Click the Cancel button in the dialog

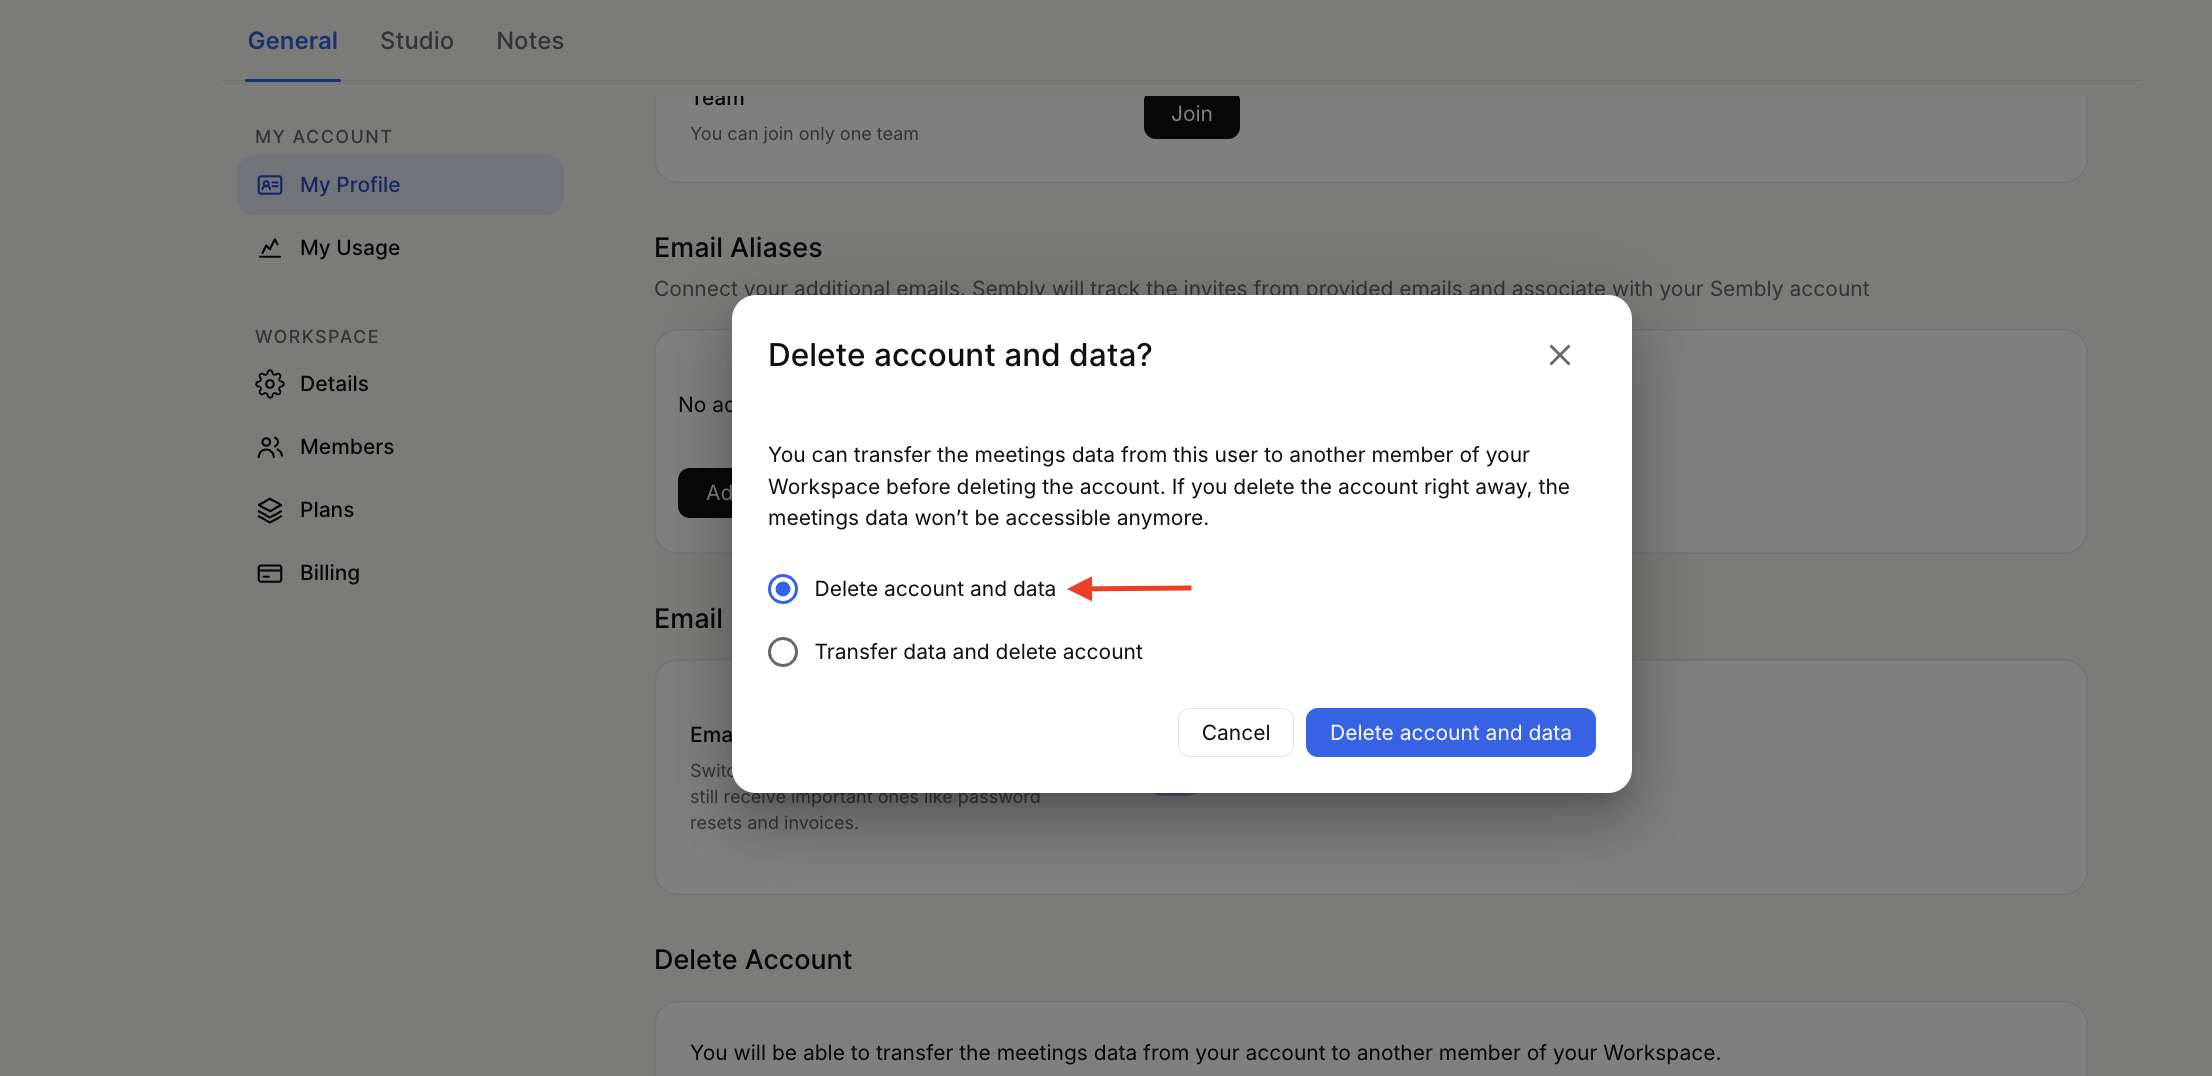pos(1235,733)
